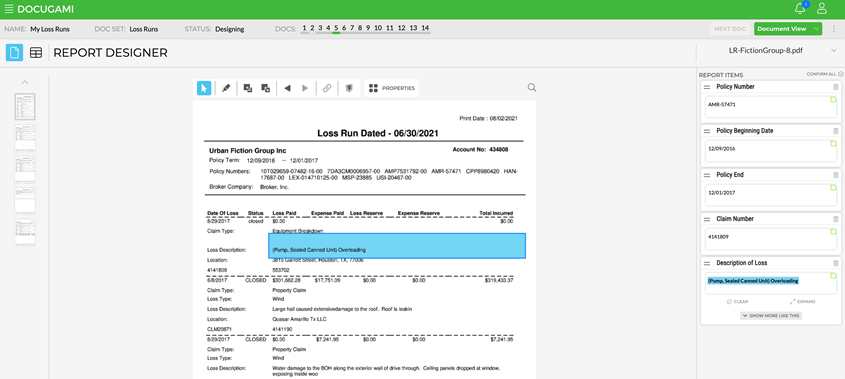Switch to document 1

[x=304, y=28]
